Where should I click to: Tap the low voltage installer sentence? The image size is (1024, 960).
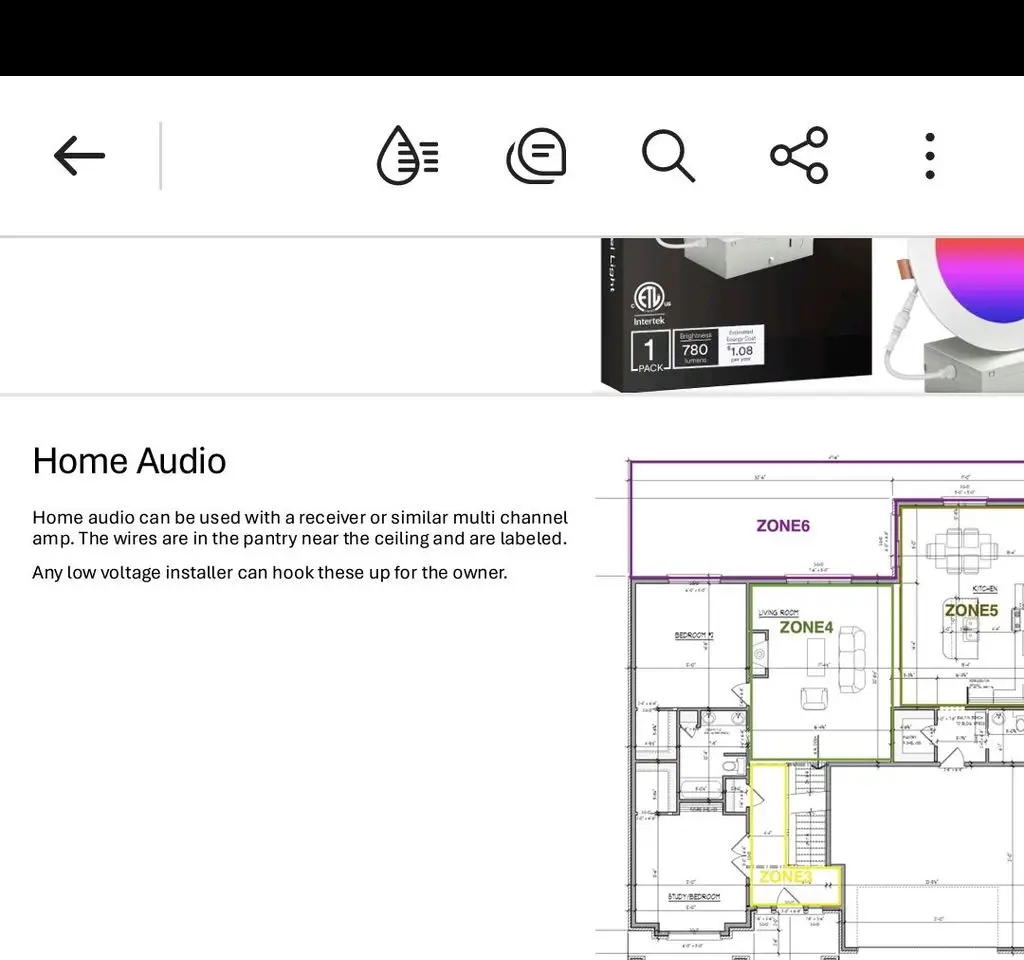click(x=270, y=573)
